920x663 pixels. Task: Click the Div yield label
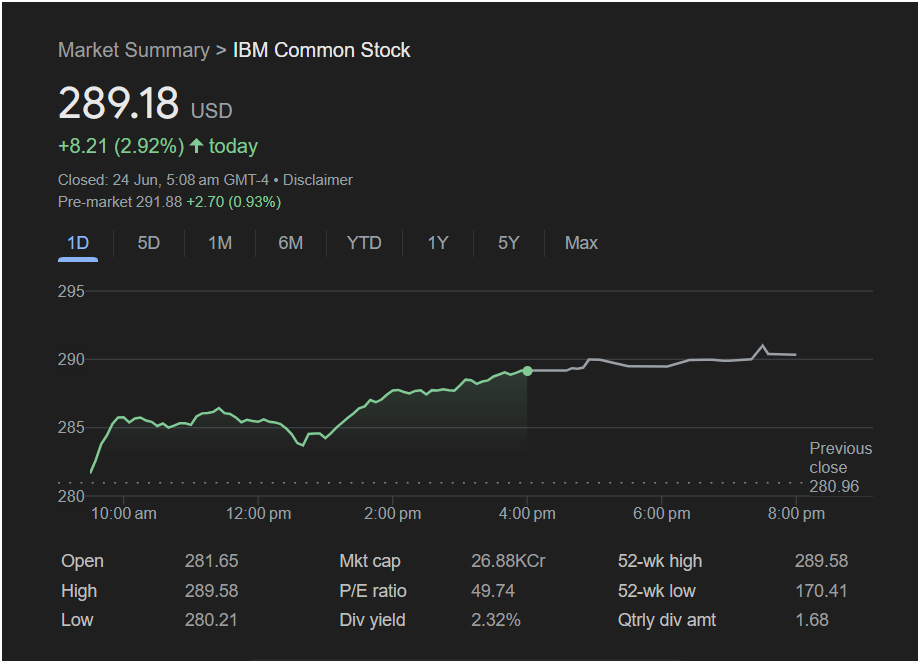[x=372, y=620]
